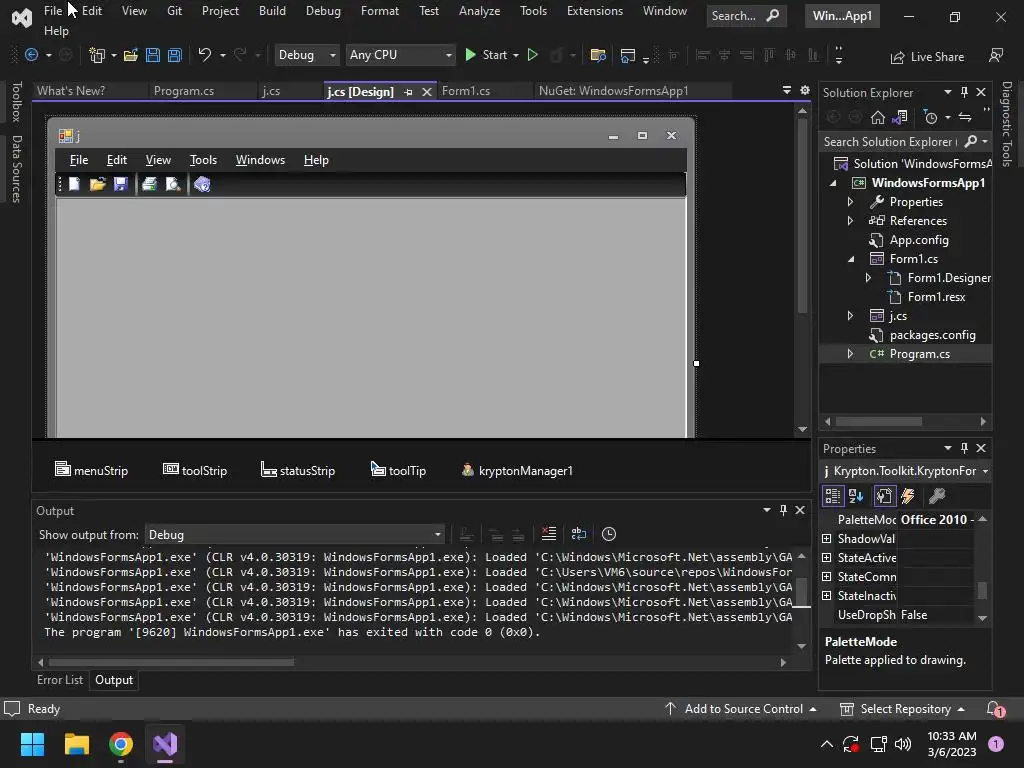Click the notifications bell in the status bar
The width and height of the screenshot is (1024, 768).
995,709
